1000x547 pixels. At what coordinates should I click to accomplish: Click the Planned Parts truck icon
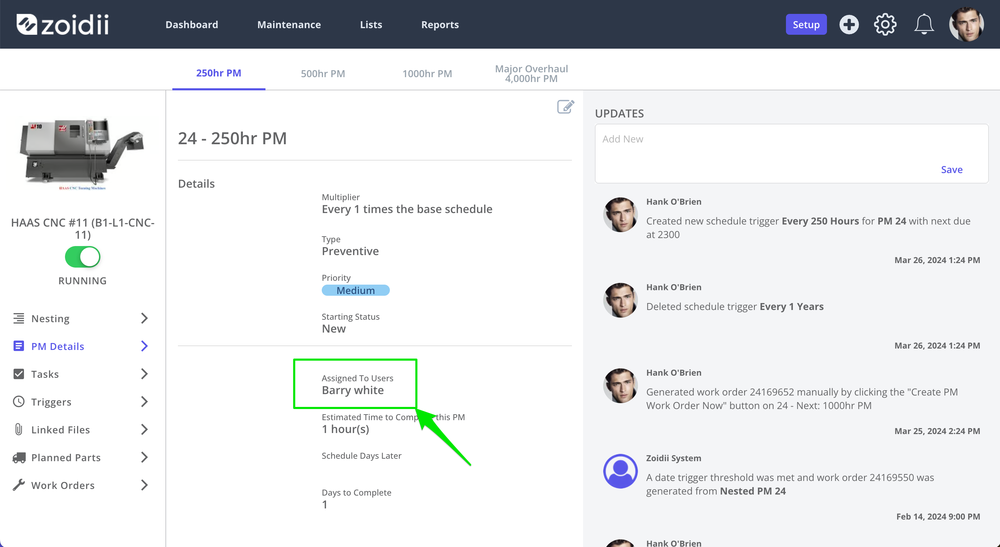coord(19,458)
